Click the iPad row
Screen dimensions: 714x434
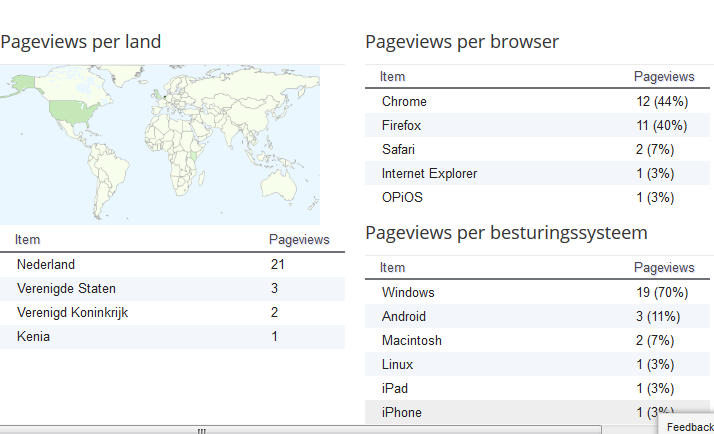click(537, 389)
